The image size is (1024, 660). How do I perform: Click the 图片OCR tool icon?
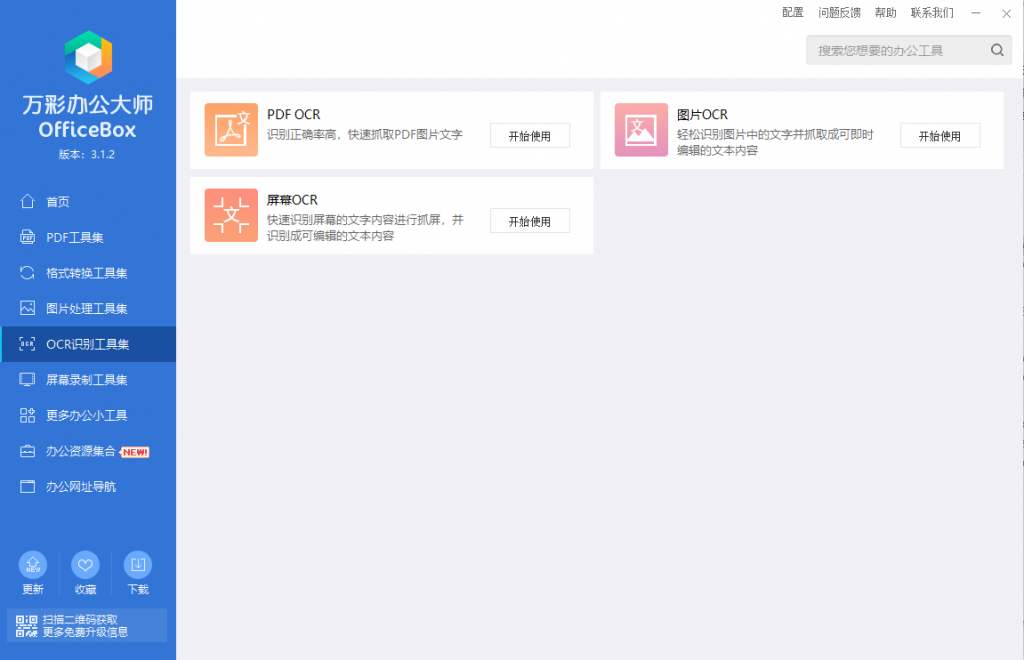[641, 130]
